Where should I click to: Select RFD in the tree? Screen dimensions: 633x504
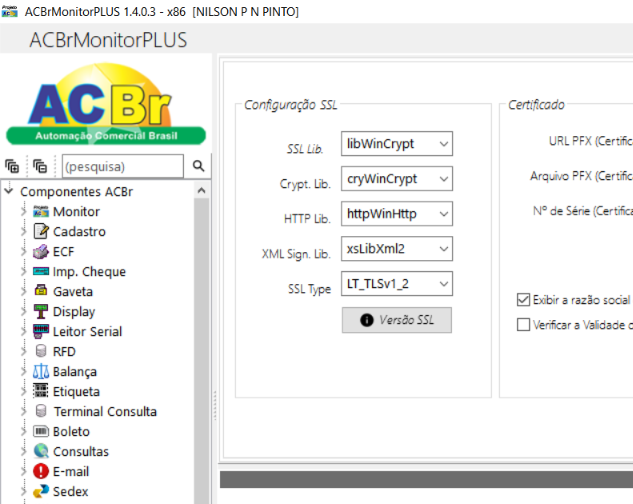(x=64, y=351)
